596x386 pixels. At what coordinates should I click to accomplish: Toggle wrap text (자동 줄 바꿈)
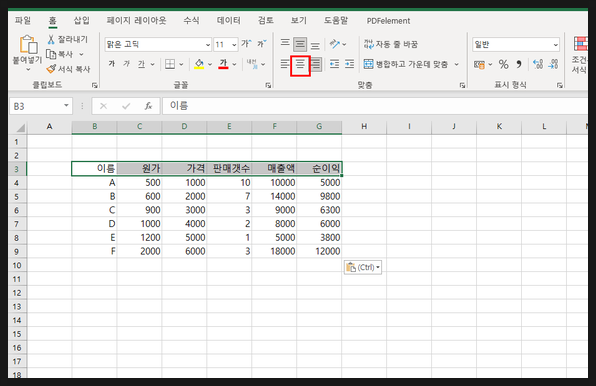[391, 44]
